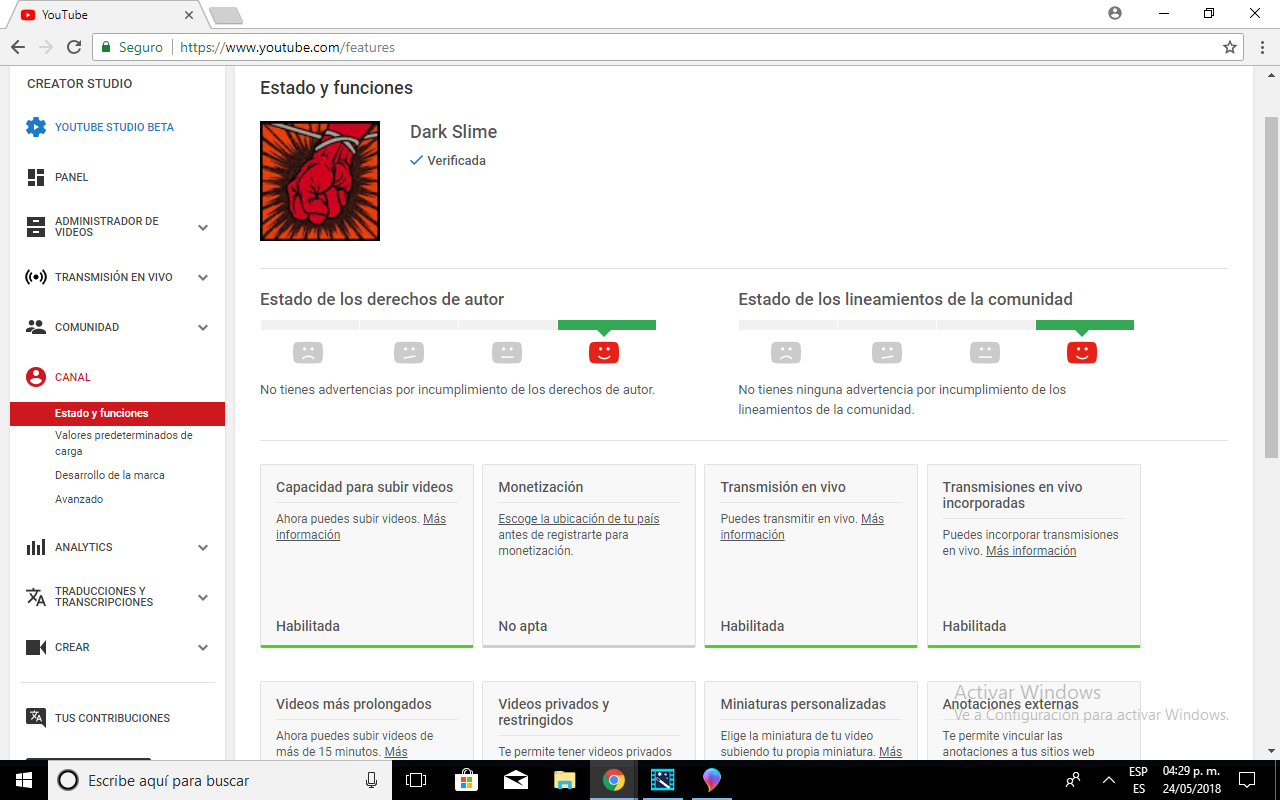Image resolution: width=1280 pixels, height=800 pixels.
Task: Open the Avanzado channel settings
Action: click(79, 499)
